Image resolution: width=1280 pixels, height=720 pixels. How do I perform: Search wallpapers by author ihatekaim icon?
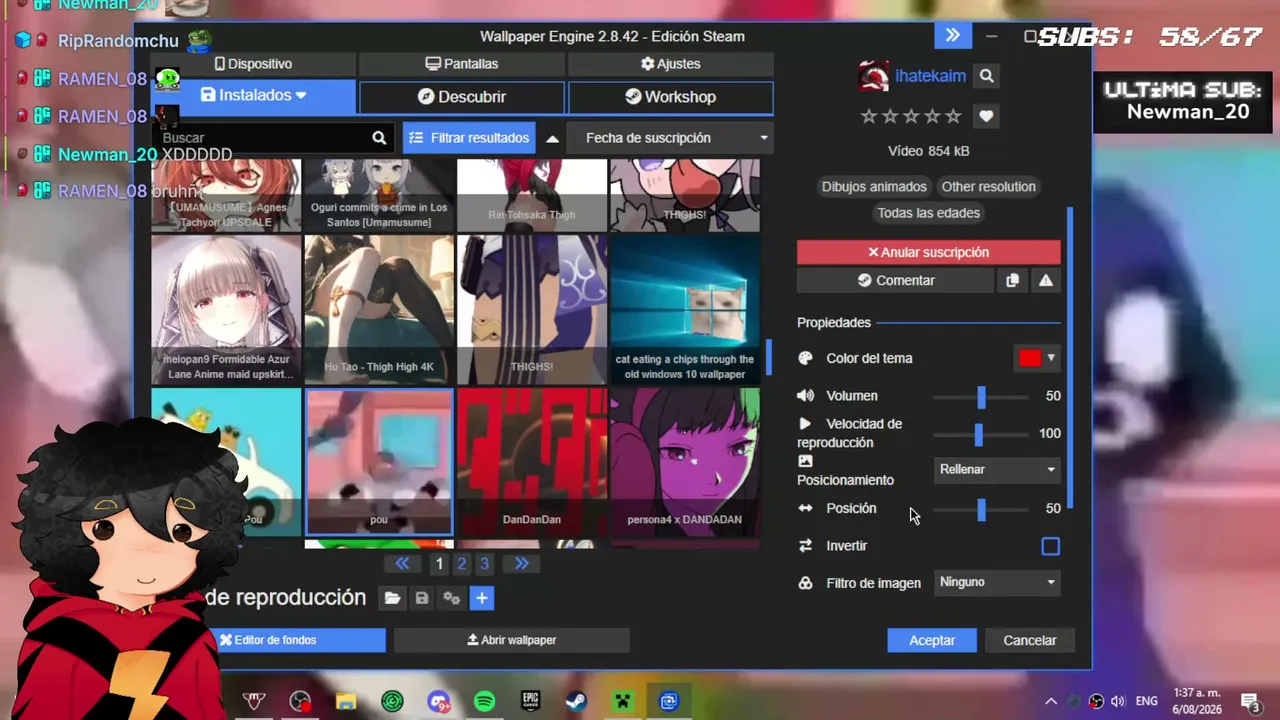[x=987, y=76]
